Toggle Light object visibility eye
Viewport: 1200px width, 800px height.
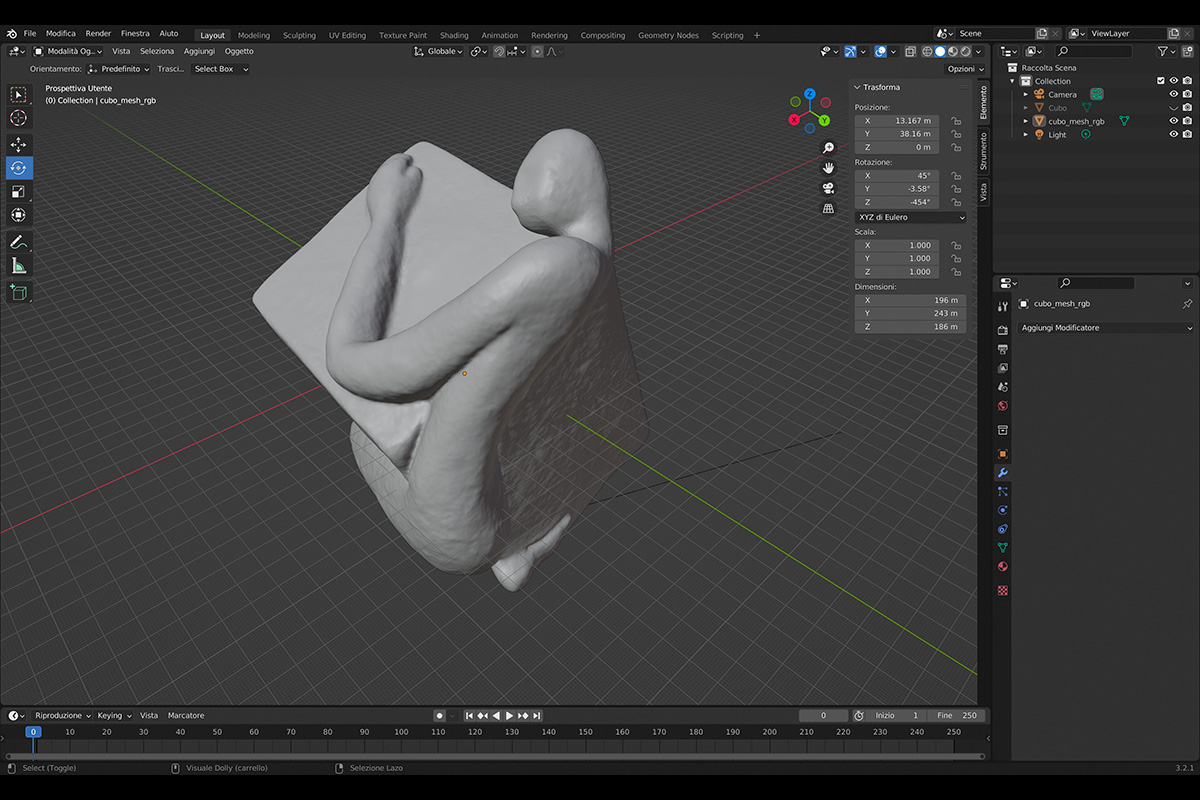1174,134
